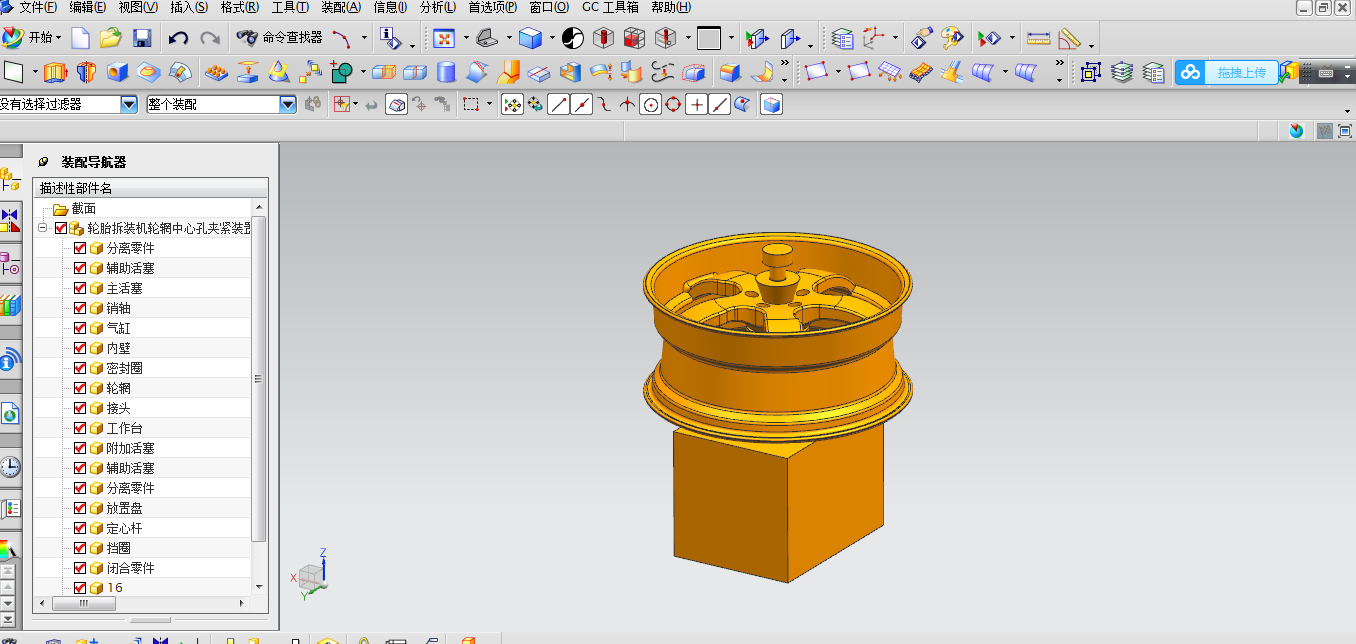Select the 定心杆 tree item
1356x644 pixels.
[x=124, y=528]
